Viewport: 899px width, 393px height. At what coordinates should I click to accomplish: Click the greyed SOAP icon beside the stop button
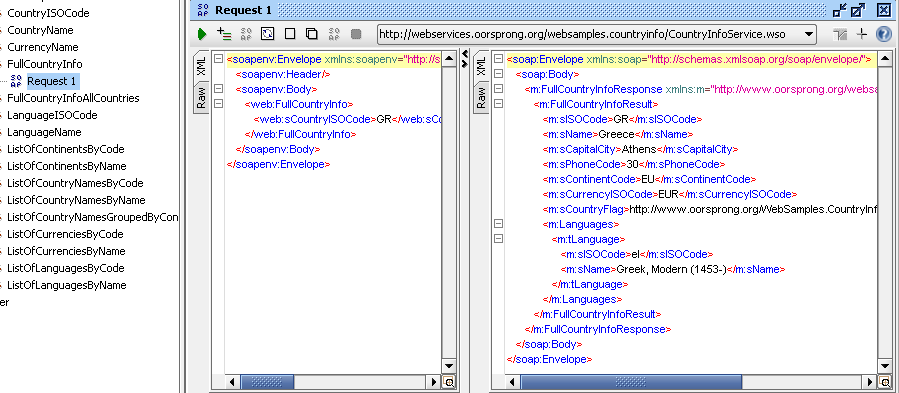point(334,34)
